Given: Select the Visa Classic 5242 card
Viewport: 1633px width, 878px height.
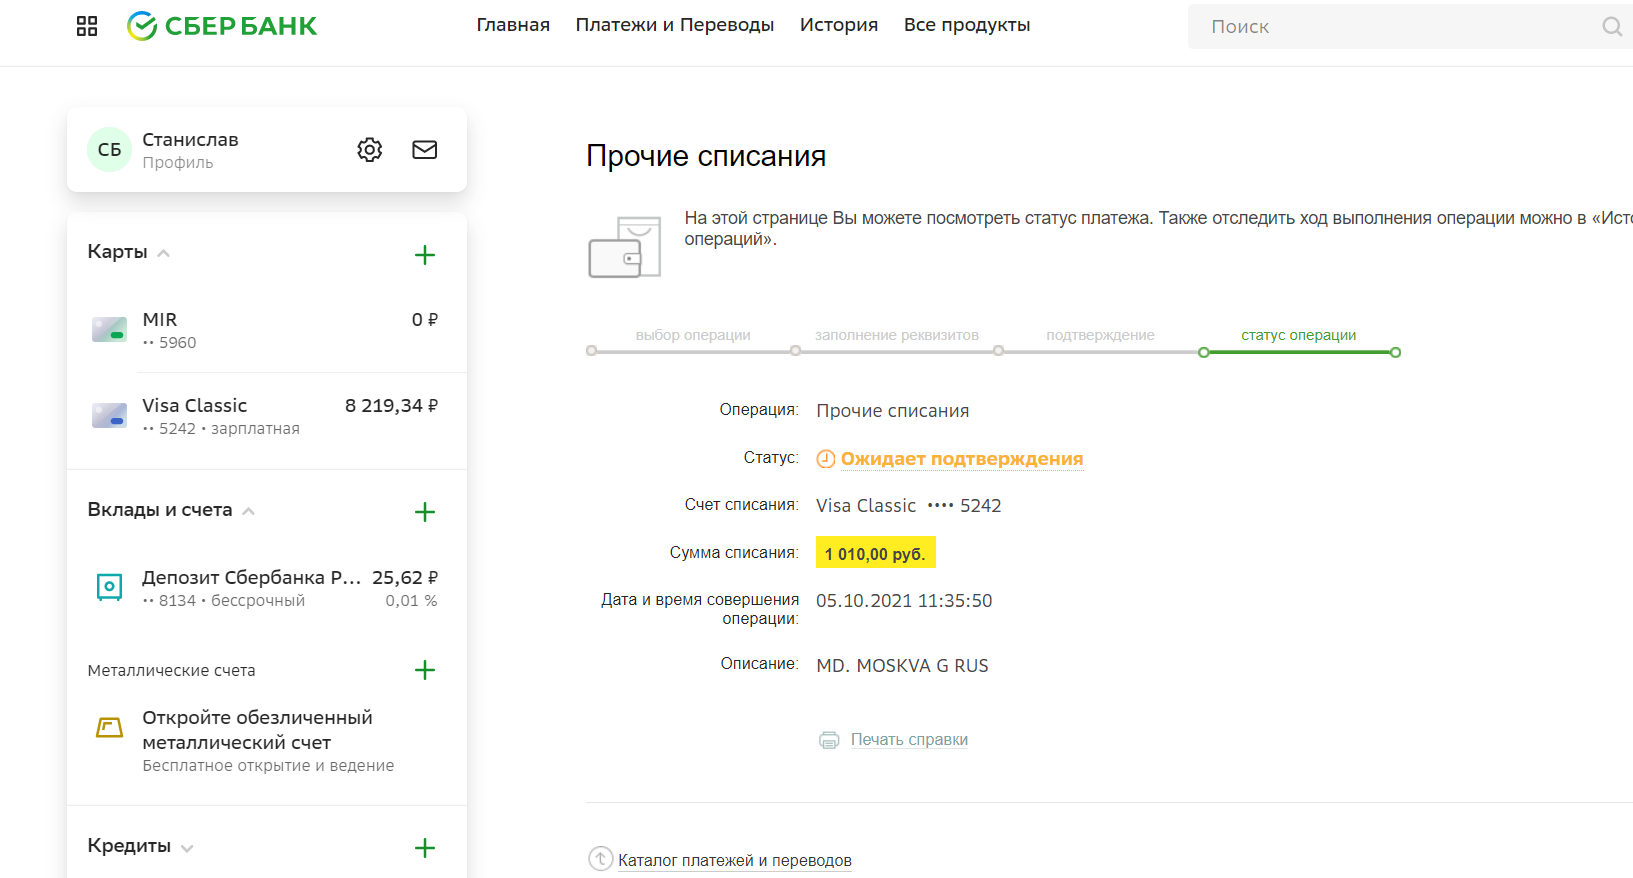Looking at the screenshot, I should (x=267, y=416).
